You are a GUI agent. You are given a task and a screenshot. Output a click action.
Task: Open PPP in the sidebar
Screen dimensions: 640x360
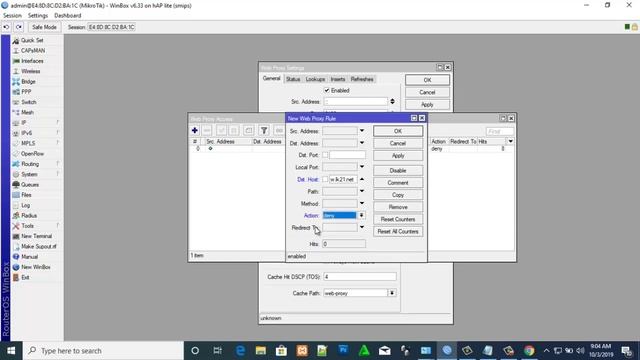coord(26,92)
